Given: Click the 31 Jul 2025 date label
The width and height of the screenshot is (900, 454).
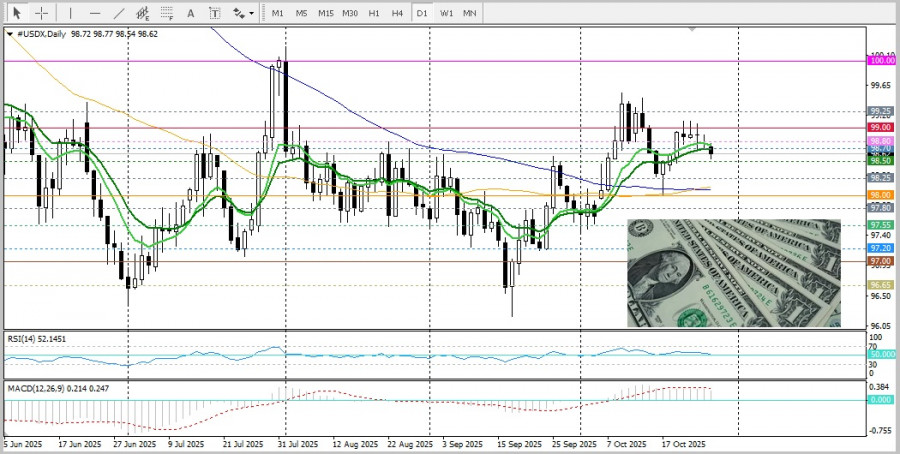Looking at the screenshot, I should pos(297,444).
